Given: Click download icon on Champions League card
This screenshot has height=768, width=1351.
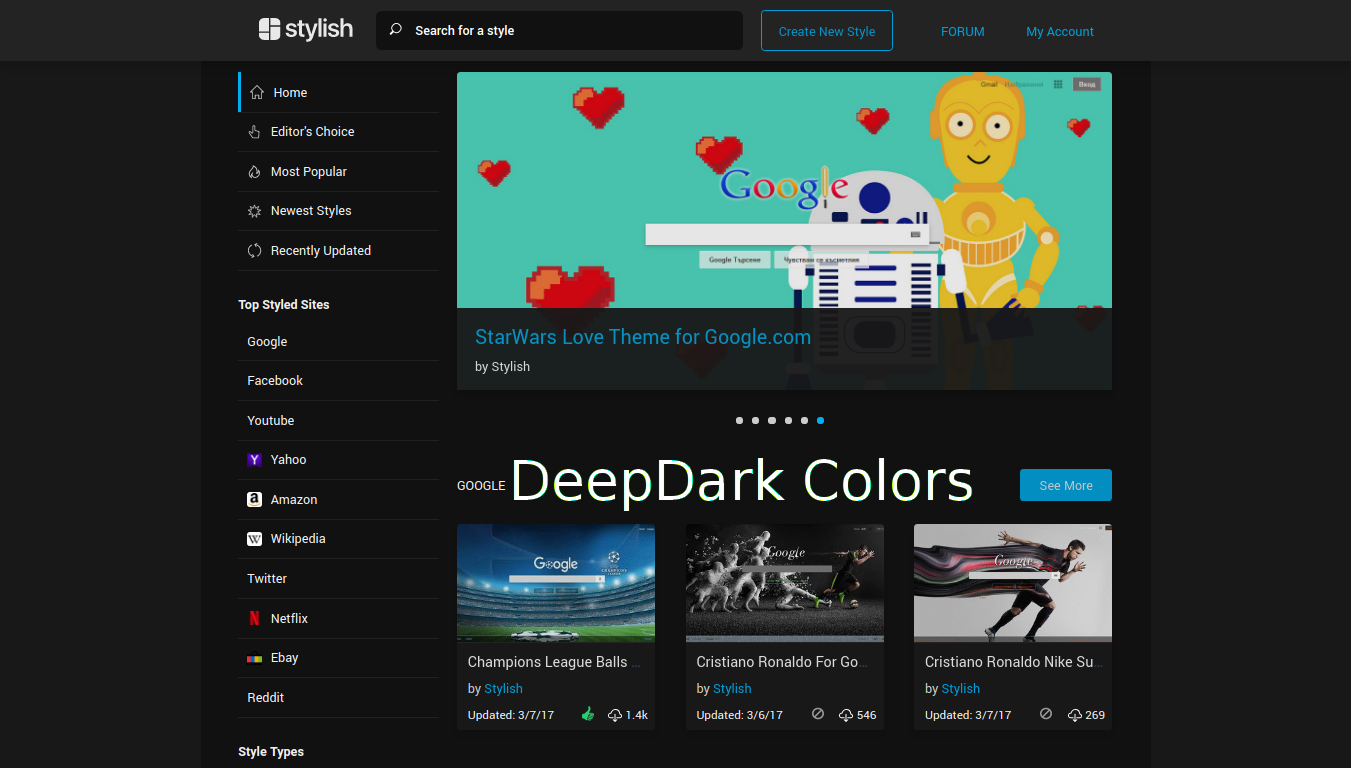Looking at the screenshot, I should tap(615, 715).
